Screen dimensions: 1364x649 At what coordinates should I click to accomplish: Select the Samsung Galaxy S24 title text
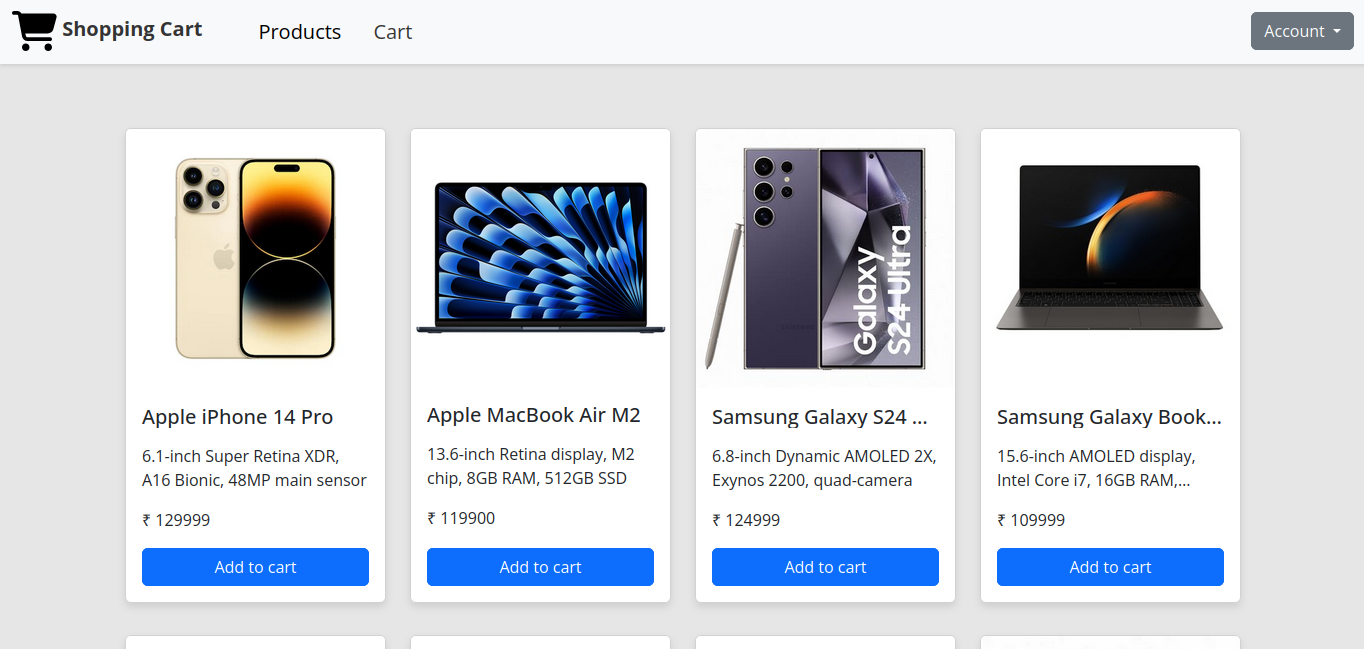[x=819, y=417]
